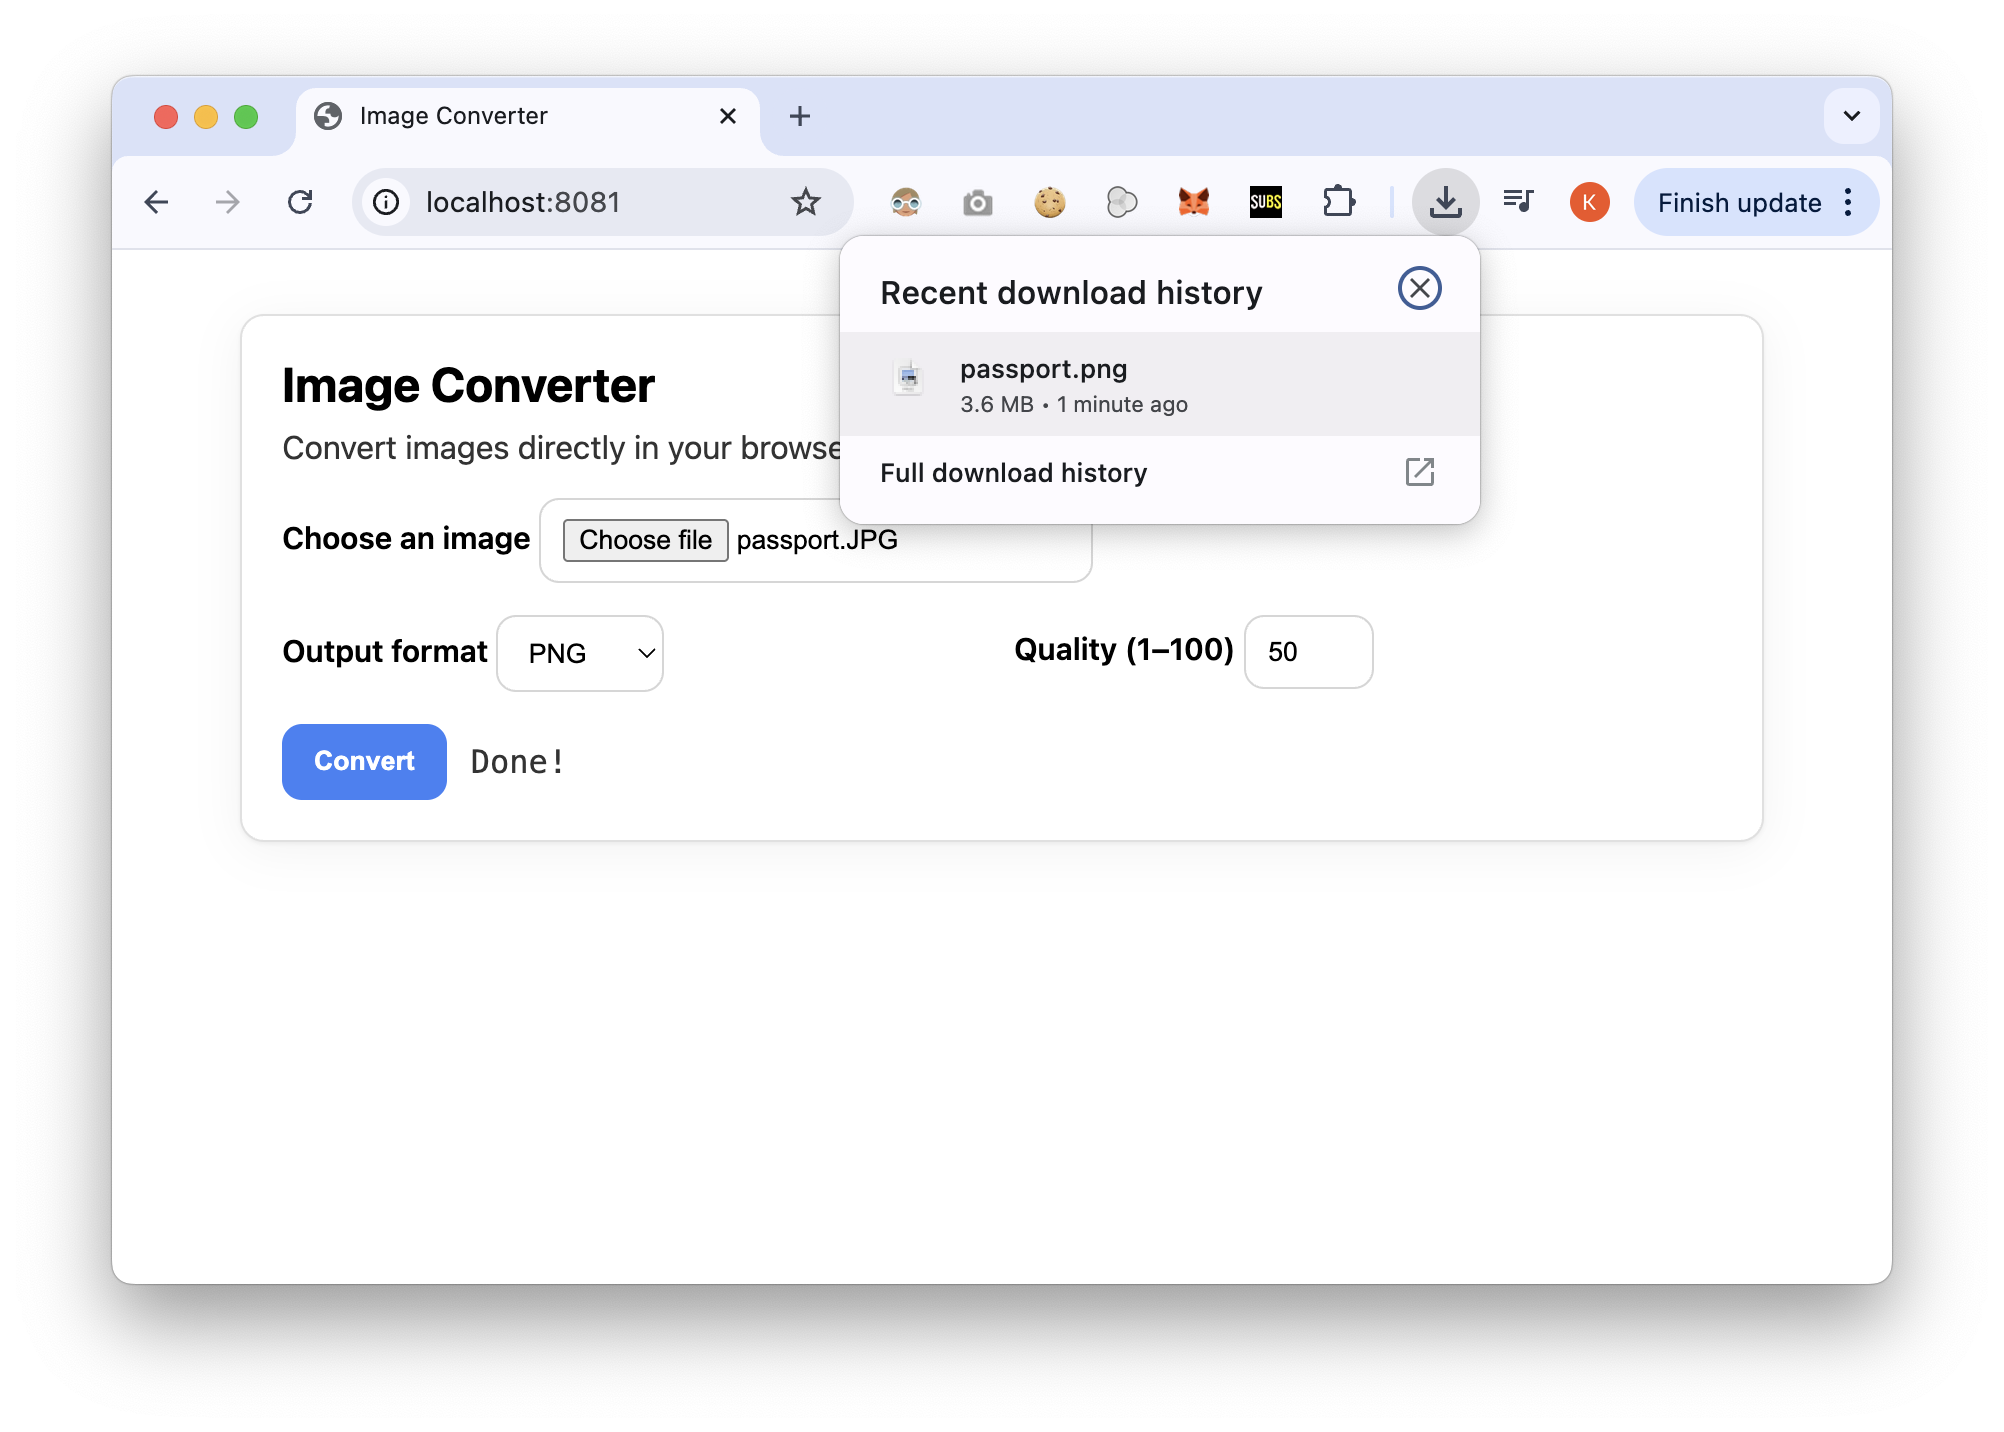Open the glasses-face avatar extension
This screenshot has height=1432, width=2004.
(906, 203)
